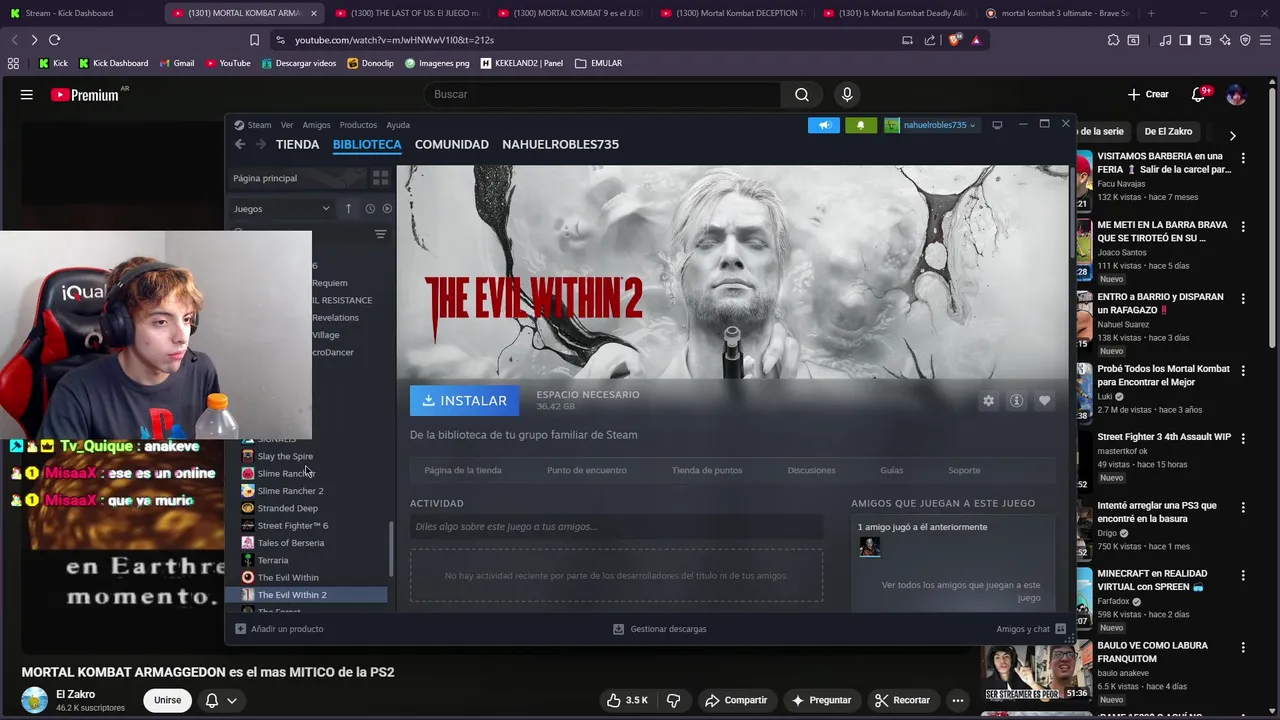Open Amigos y chat panel

pos(1031,629)
